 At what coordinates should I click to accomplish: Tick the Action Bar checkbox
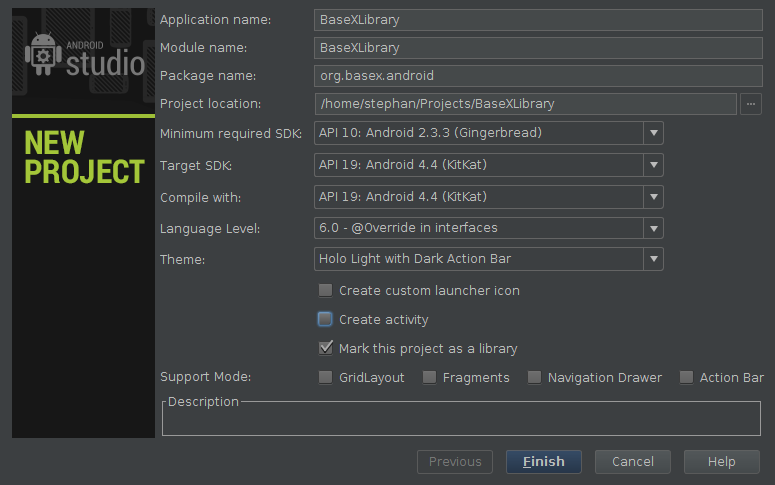coord(686,378)
